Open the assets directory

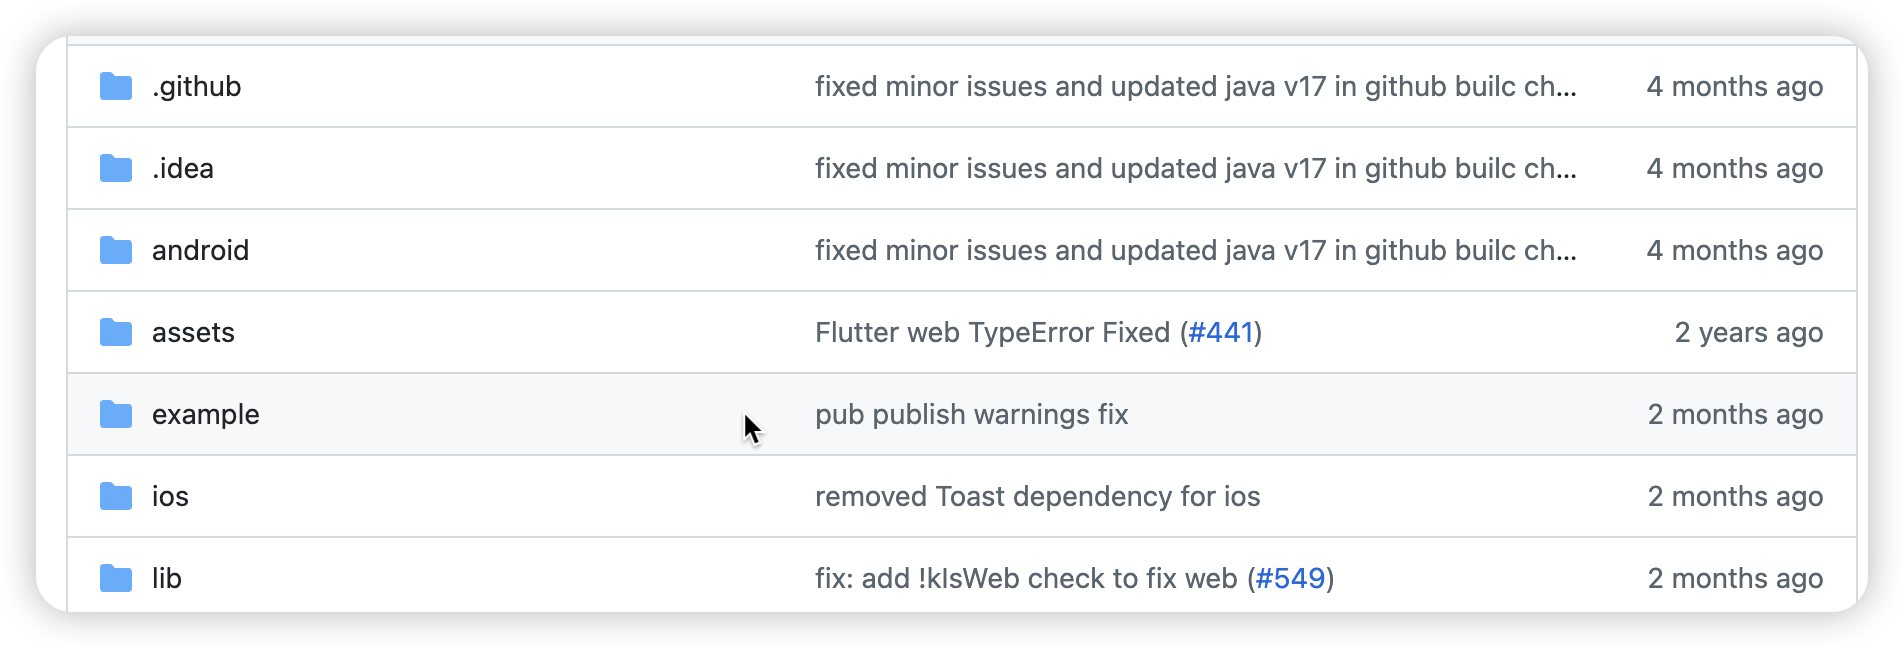[x=193, y=332]
